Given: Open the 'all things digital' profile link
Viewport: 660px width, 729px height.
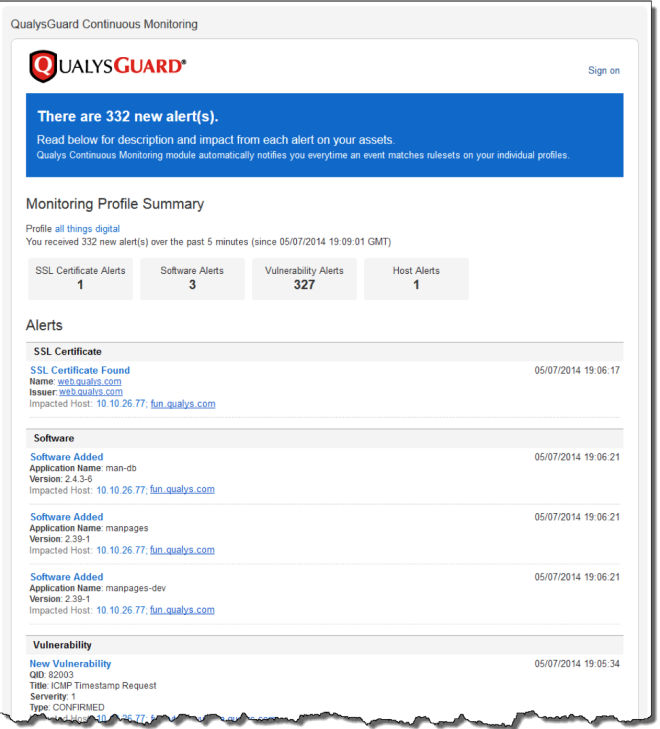Looking at the screenshot, I should point(87,229).
